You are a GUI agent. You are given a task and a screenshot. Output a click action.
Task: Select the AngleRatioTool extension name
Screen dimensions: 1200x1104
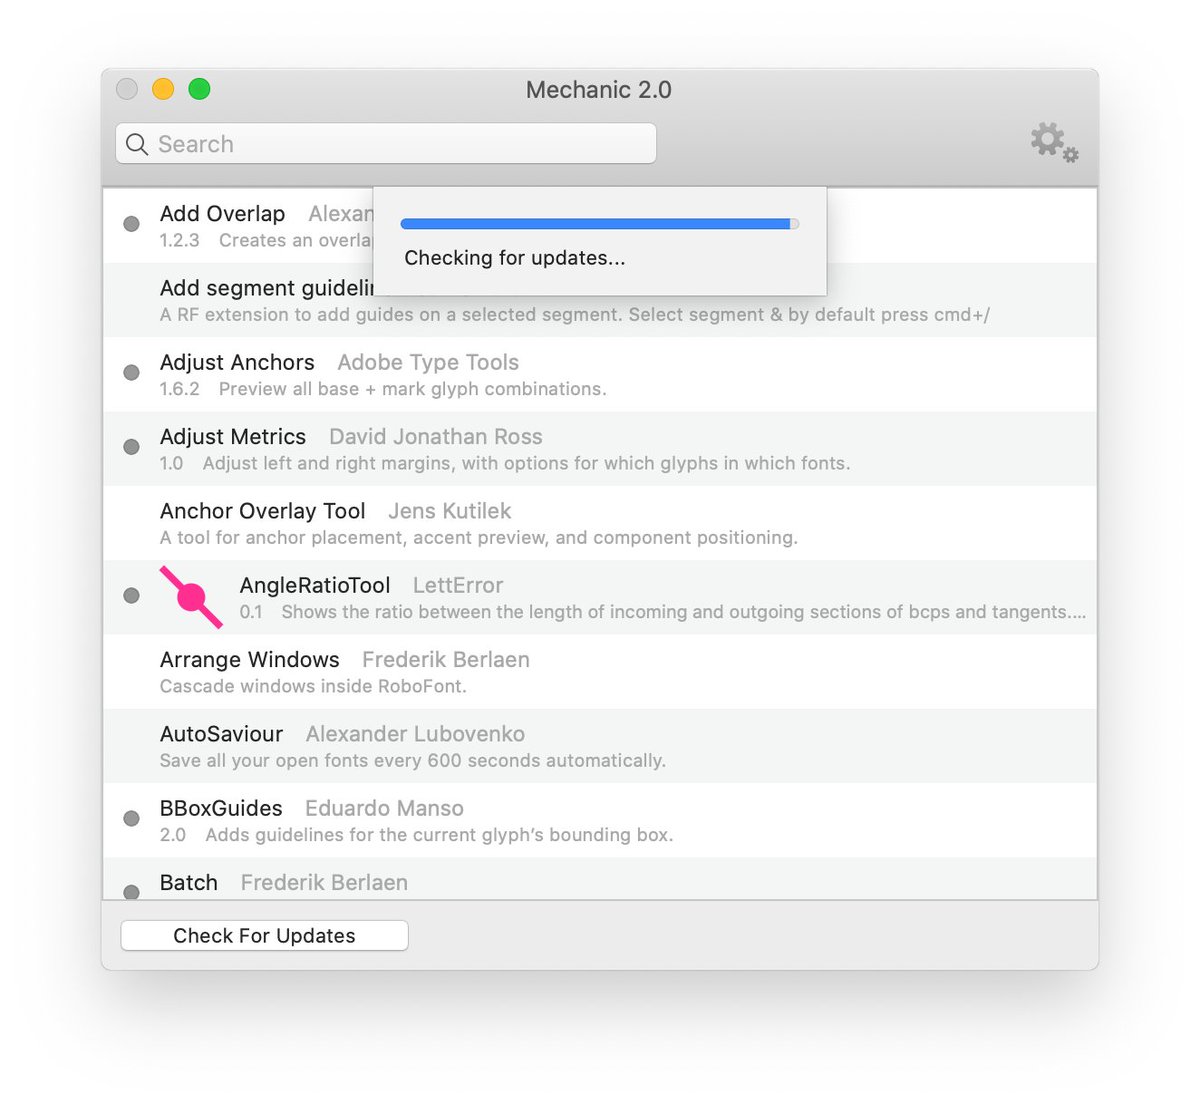pyautogui.click(x=315, y=585)
